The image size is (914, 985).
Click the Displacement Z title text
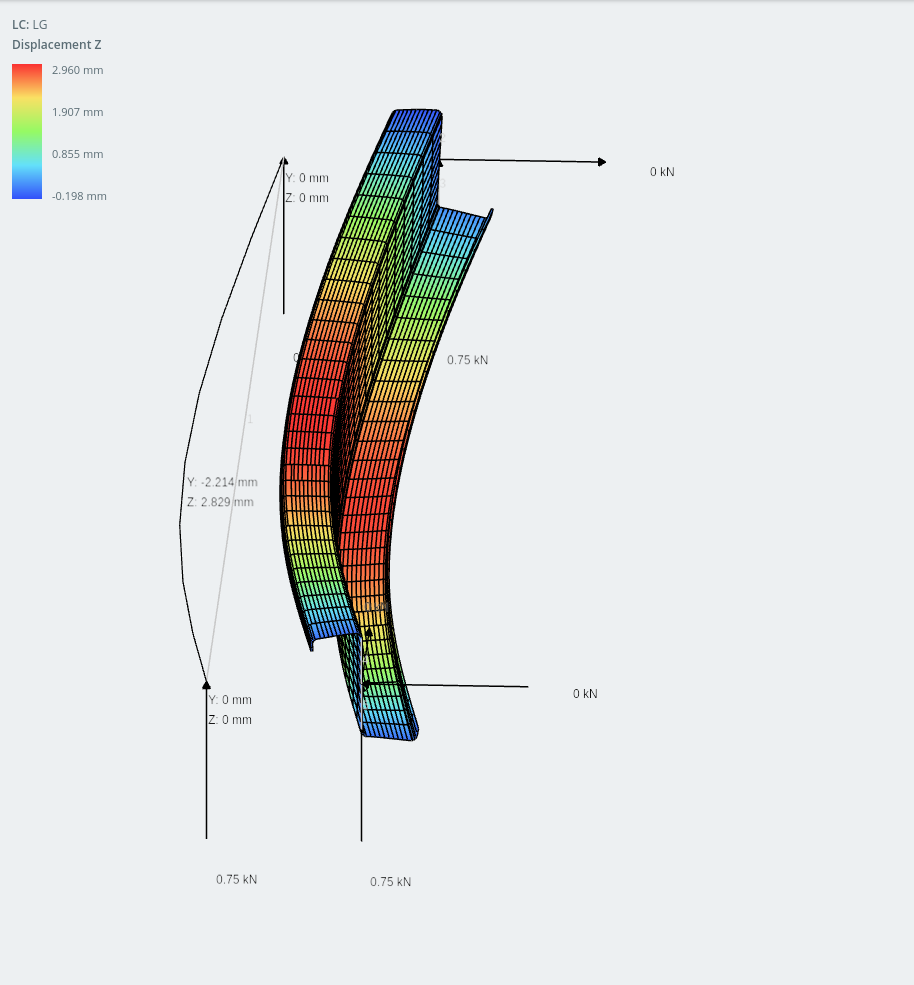[57, 45]
